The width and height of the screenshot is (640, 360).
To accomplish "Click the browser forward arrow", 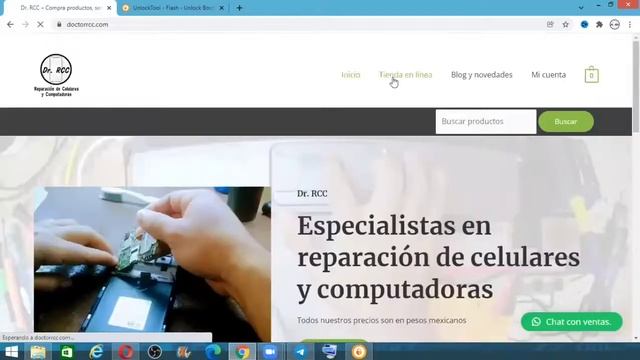I will (x=25, y=24).
